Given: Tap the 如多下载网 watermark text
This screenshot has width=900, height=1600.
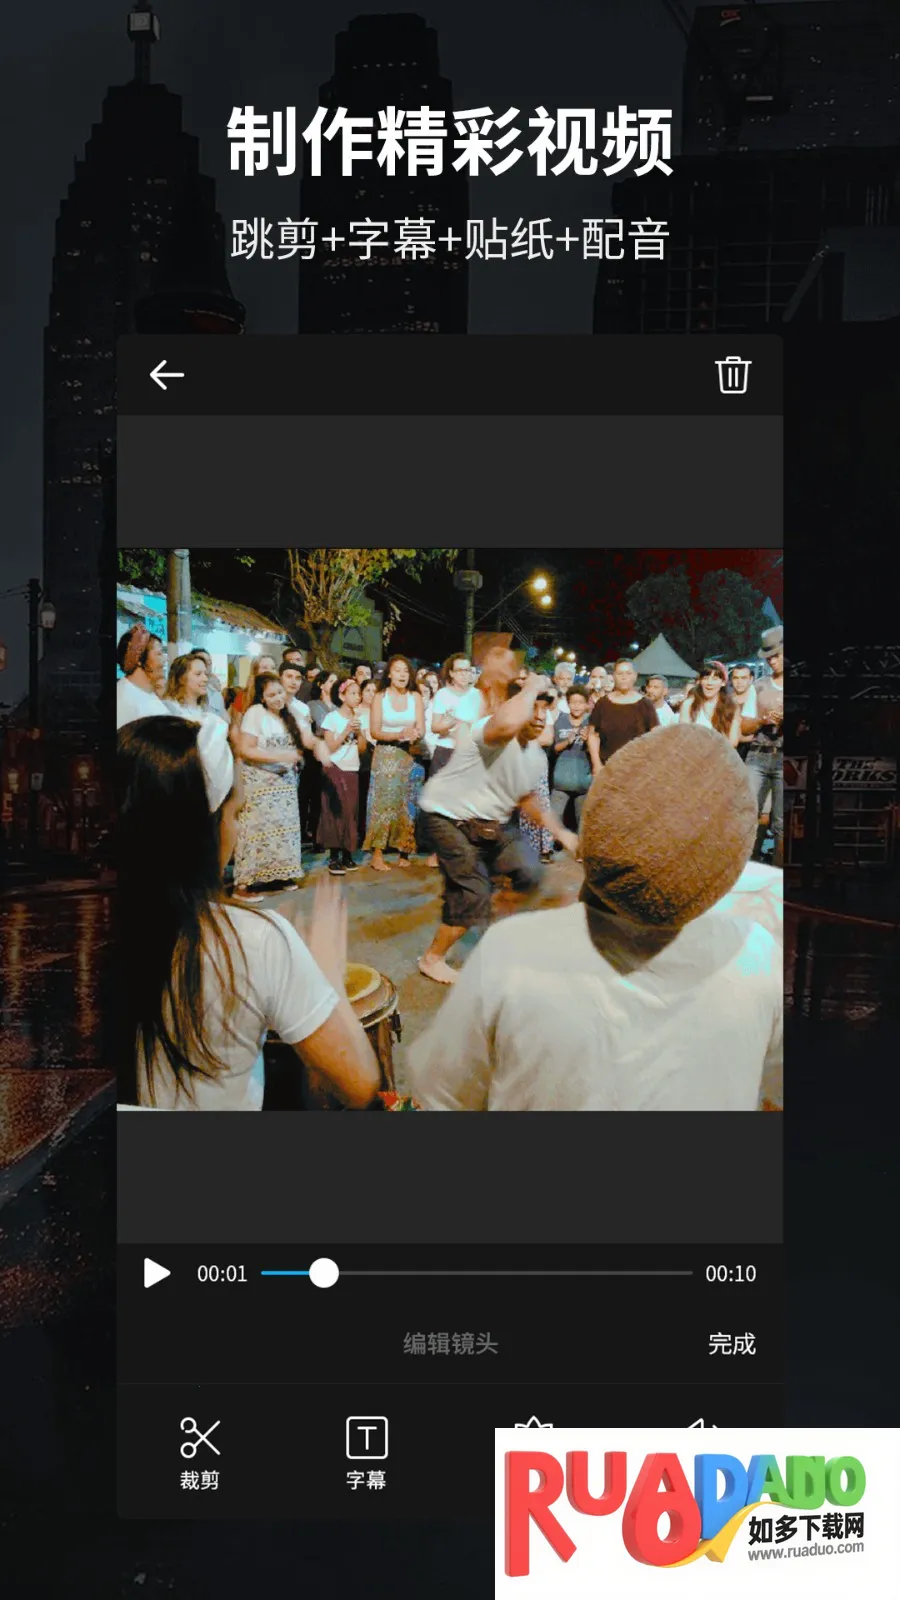Looking at the screenshot, I should [x=806, y=1527].
